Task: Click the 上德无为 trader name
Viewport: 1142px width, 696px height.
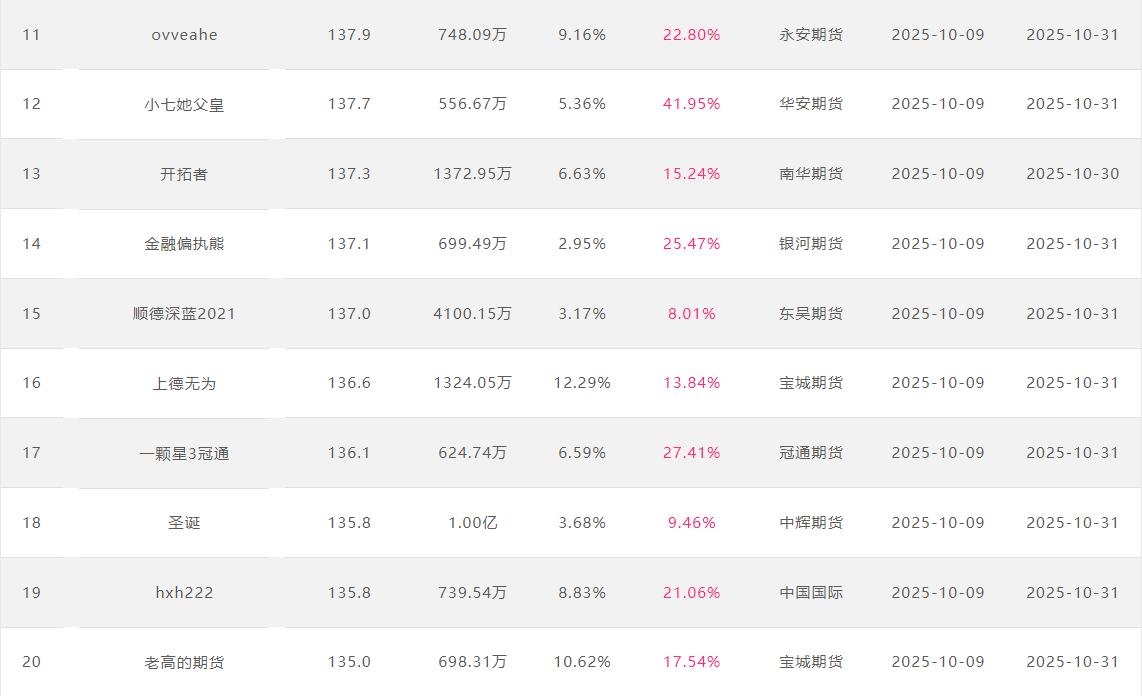Action: tap(184, 383)
